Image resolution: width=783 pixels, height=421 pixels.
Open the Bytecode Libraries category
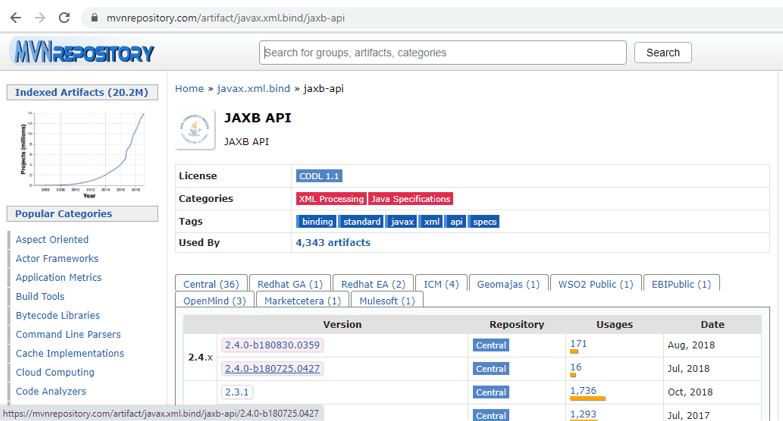pyautogui.click(x=57, y=316)
